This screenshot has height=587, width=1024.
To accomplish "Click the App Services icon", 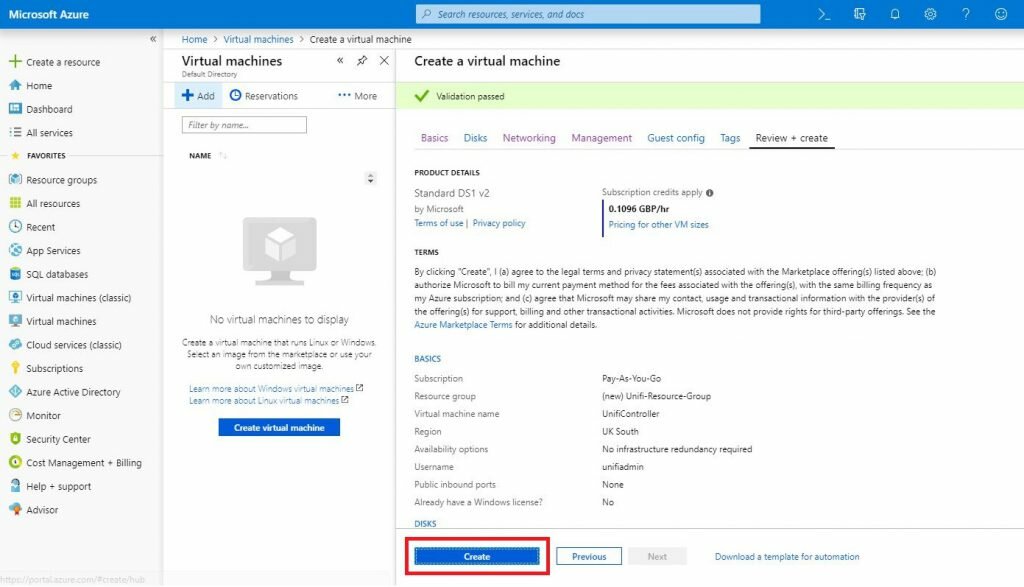I will (x=15, y=250).
